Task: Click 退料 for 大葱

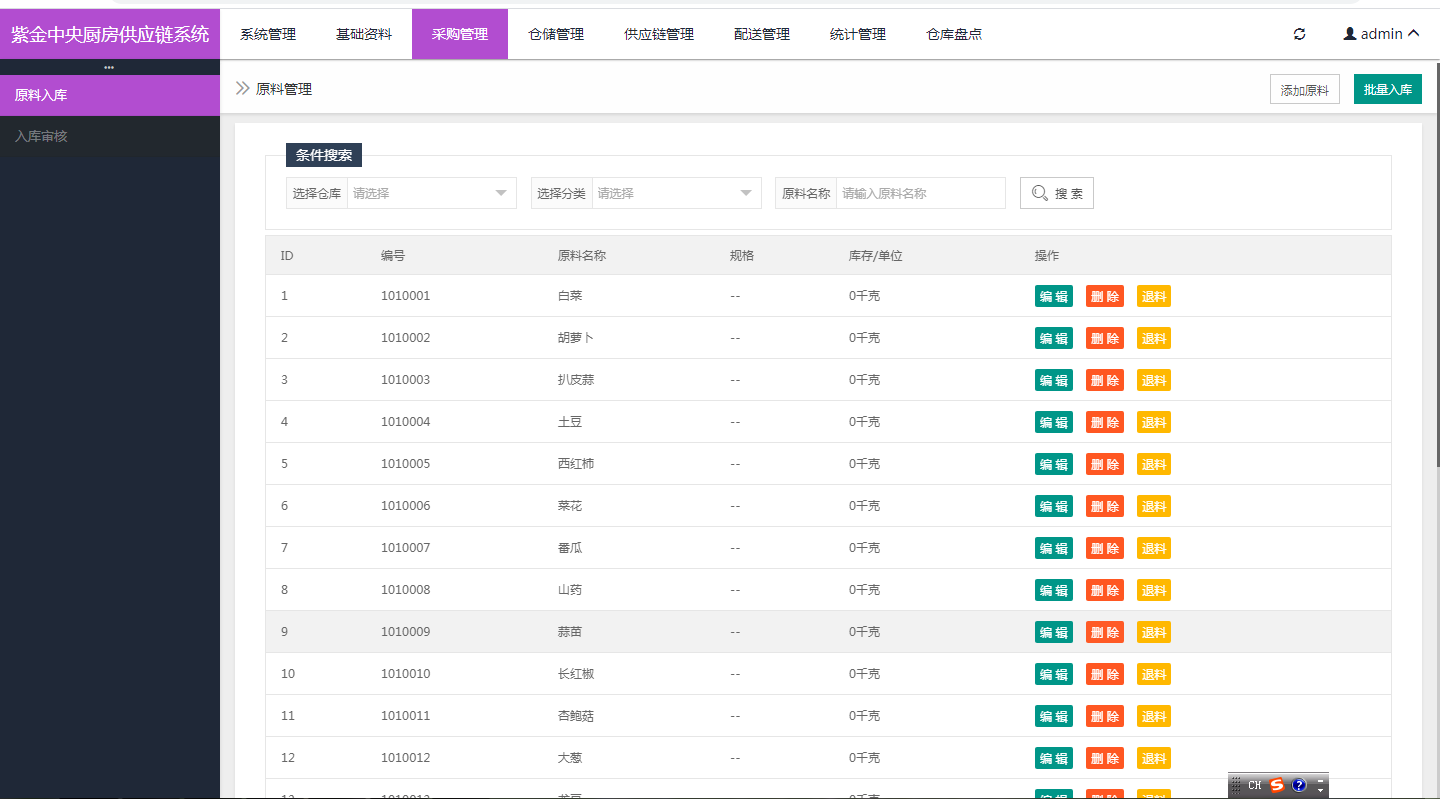Action: click(x=1154, y=758)
